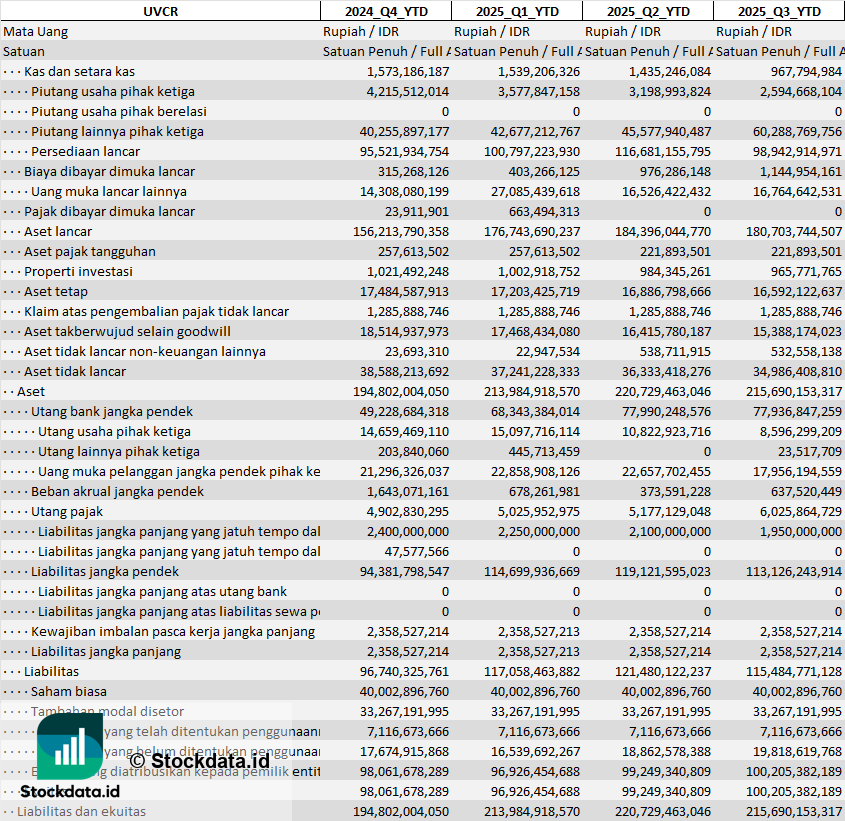The height and width of the screenshot is (821, 845).
Task: Select the Liabilitas dan ekuitas row label
Action: (81, 811)
